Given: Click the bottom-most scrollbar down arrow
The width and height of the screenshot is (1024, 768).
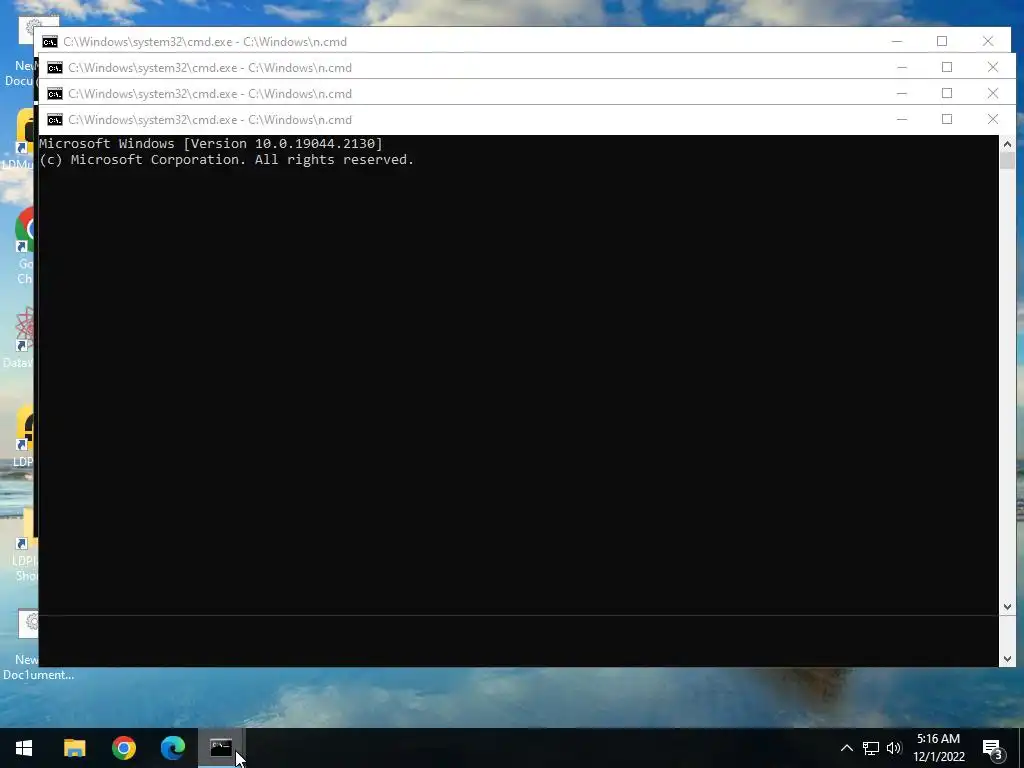Looking at the screenshot, I should pyautogui.click(x=1007, y=659).
